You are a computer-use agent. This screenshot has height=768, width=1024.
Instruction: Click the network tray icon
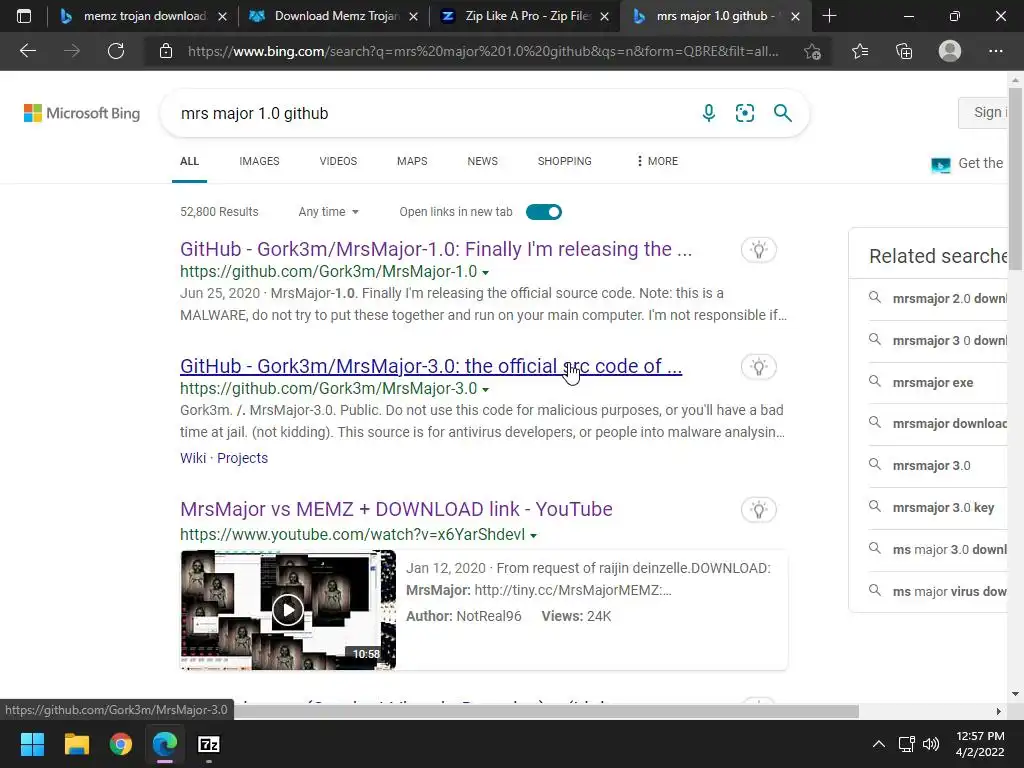[906, 744]
